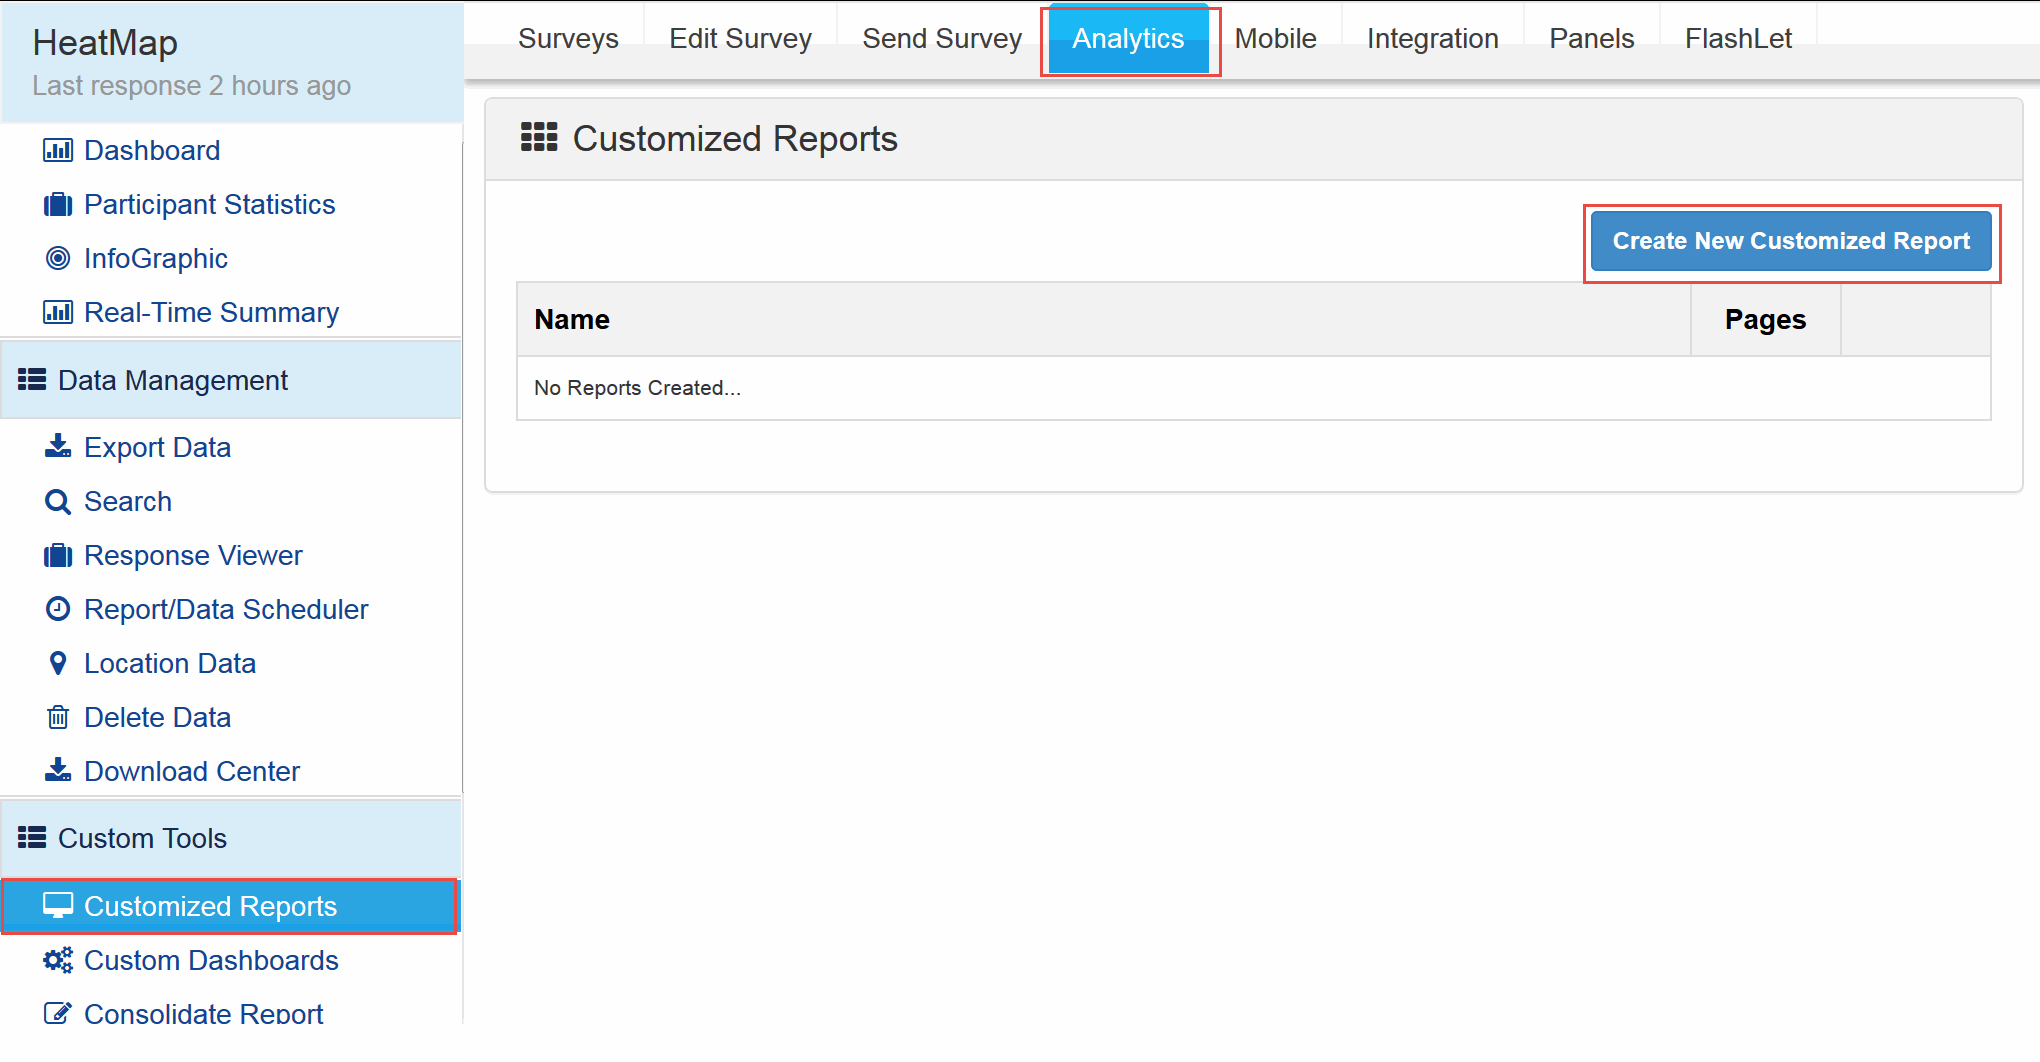Screen dimensions: 2040x1062
Task: Select the Search magnifier icon
Action: (x=59, y=501)
